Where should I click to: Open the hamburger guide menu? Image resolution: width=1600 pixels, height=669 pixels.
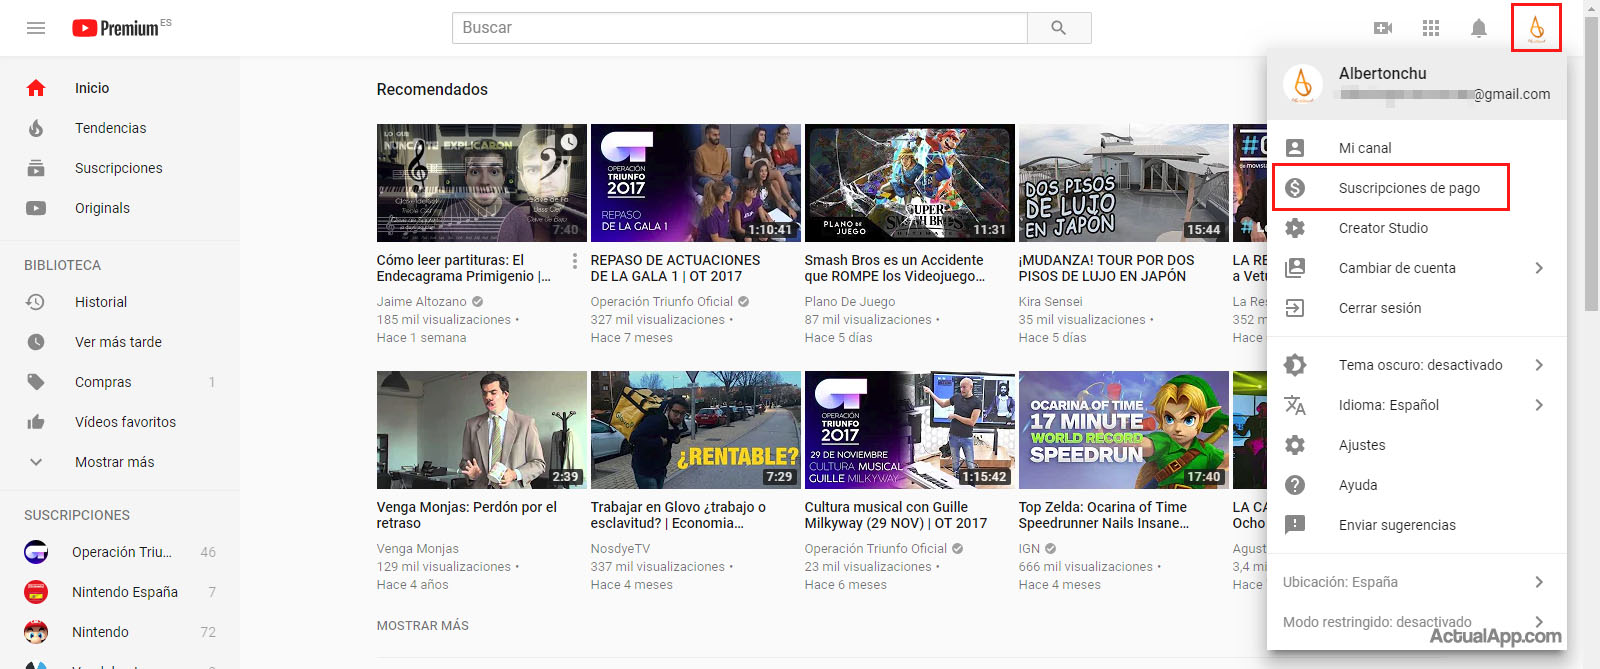pyautogui.click(x=36, y=28)
